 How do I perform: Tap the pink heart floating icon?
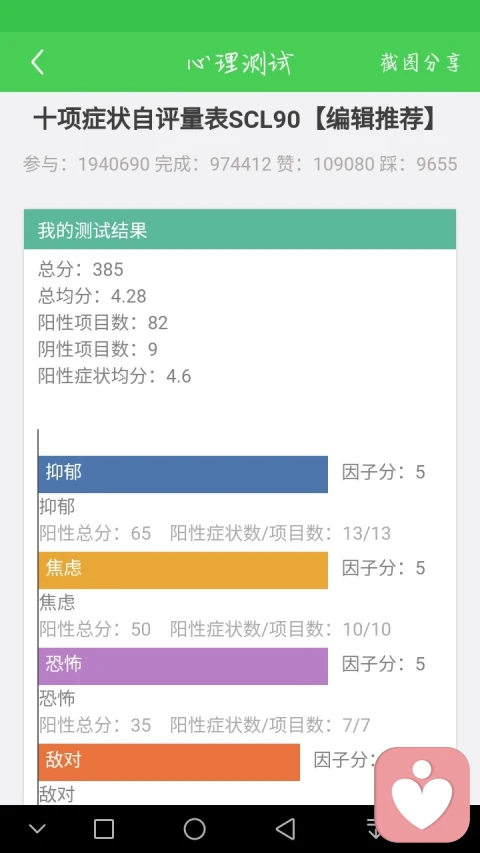pyautogui.click(x=422, y=794)
